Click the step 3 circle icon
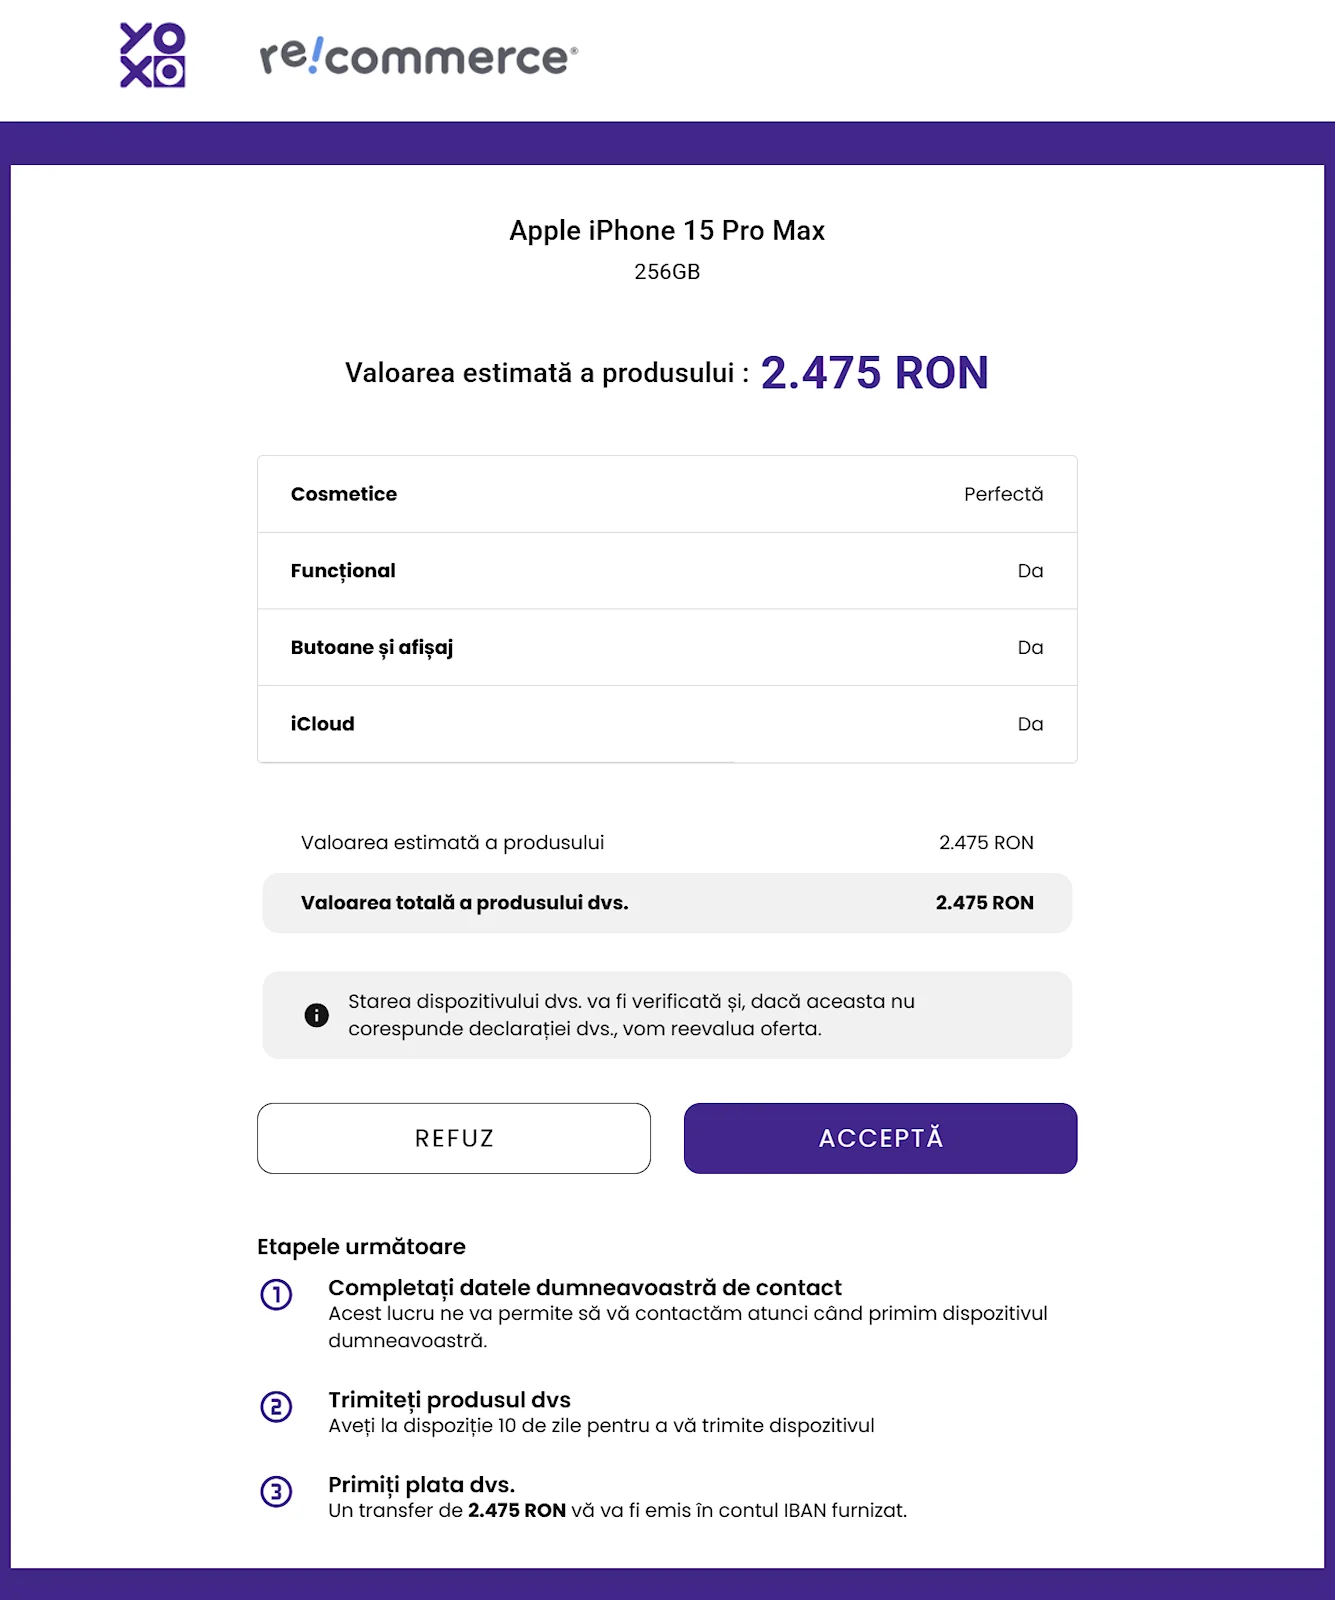This screenshot has width=1335, height=1600. click(276, 1492)
